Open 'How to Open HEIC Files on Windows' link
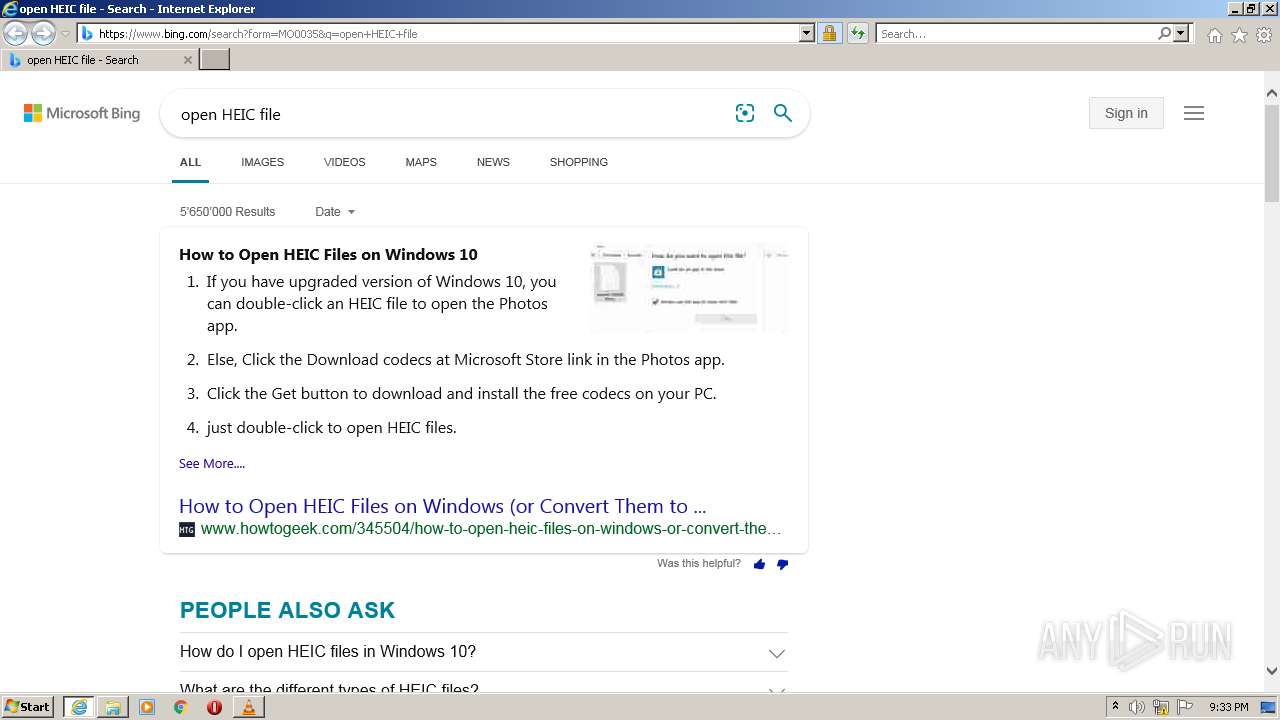Viewport: 1280px width, 720px height. tap(442, 506)
